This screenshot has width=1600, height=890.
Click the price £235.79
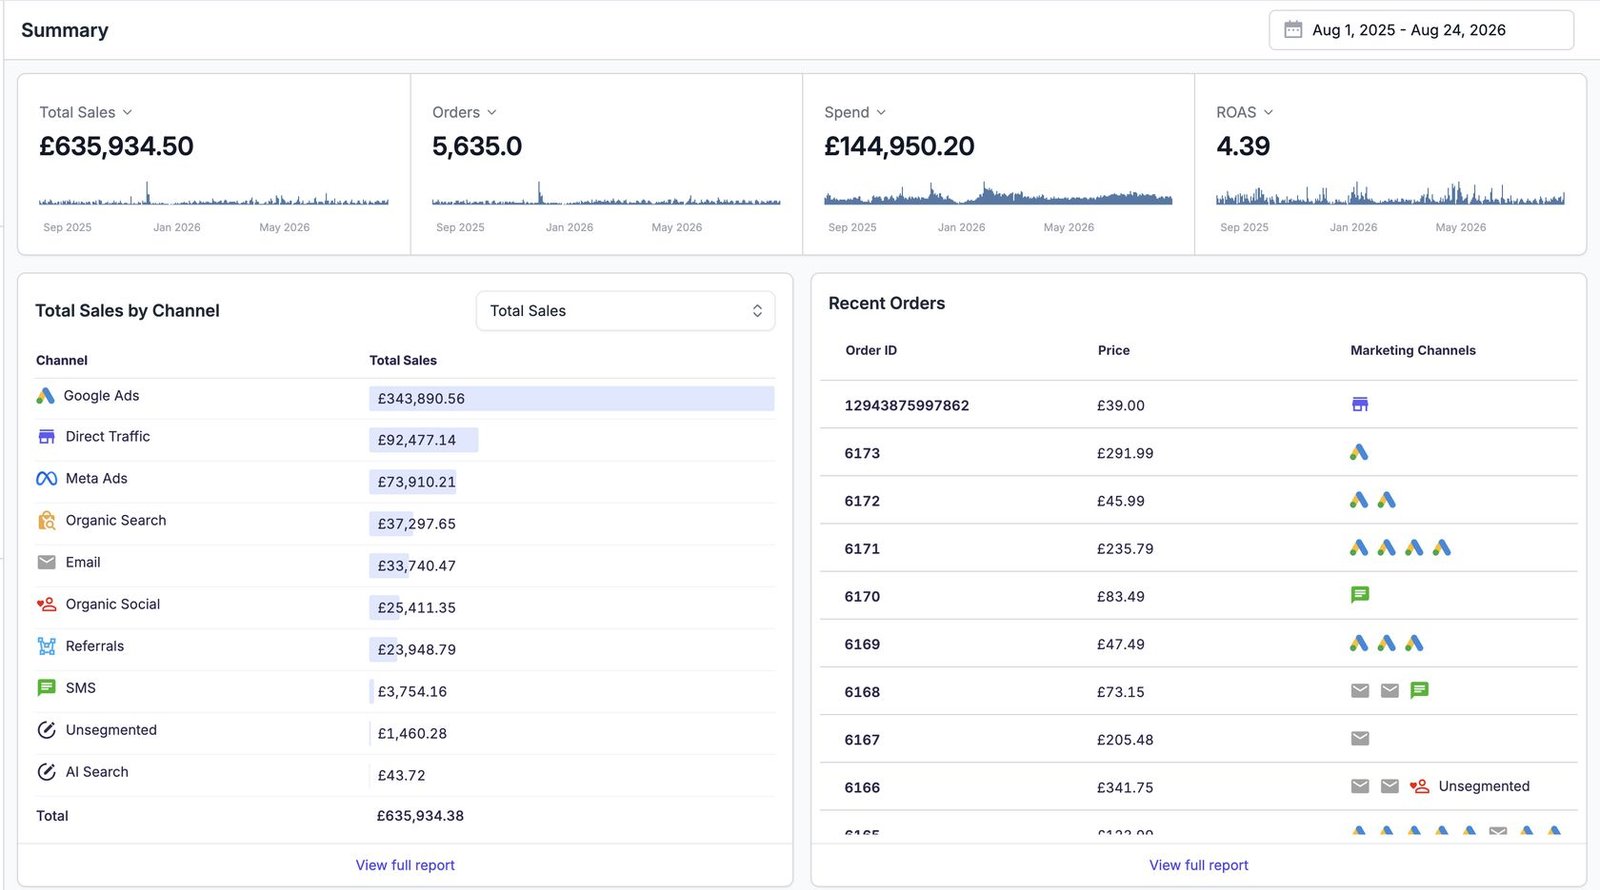[1125, 549]
